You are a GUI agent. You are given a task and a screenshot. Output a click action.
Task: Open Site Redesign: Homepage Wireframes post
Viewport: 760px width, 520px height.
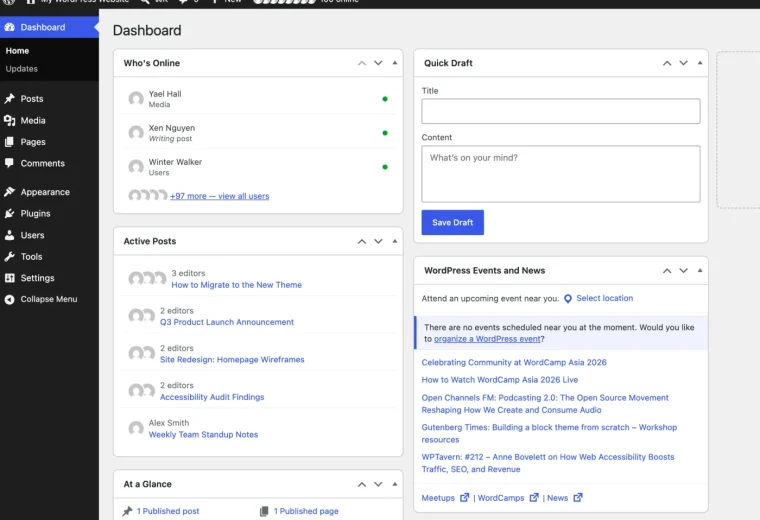coord(232,360)
